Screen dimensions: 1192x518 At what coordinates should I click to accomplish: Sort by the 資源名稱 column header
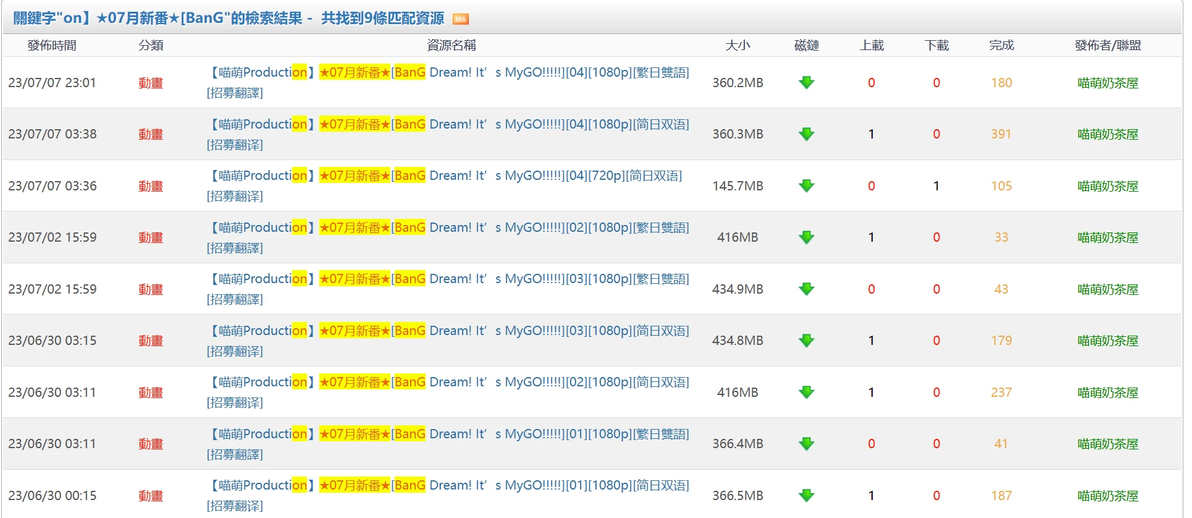pyautogui.click(x=452, y=46)
